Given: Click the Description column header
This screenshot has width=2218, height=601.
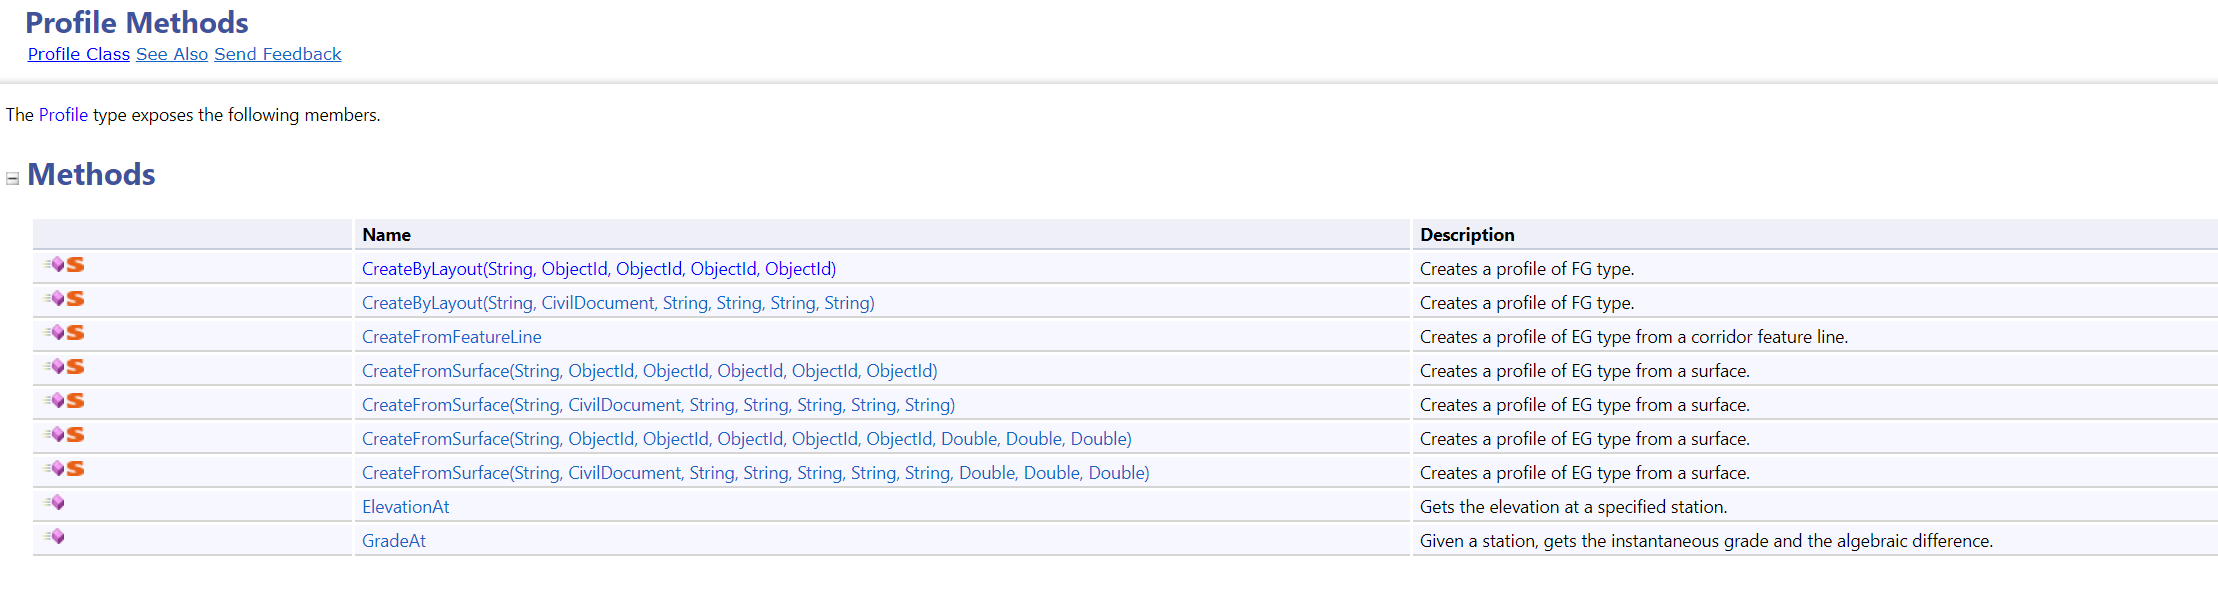Looking at the screenshot, I should tap(1466, 235).
